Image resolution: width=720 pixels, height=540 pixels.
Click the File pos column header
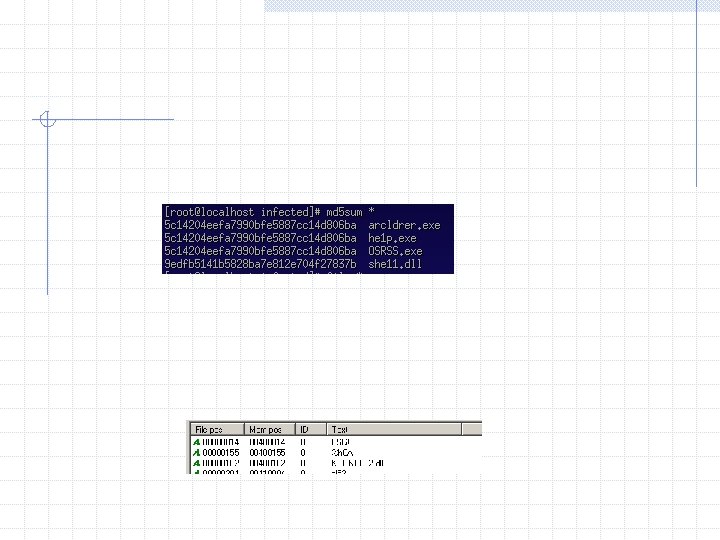217,429
